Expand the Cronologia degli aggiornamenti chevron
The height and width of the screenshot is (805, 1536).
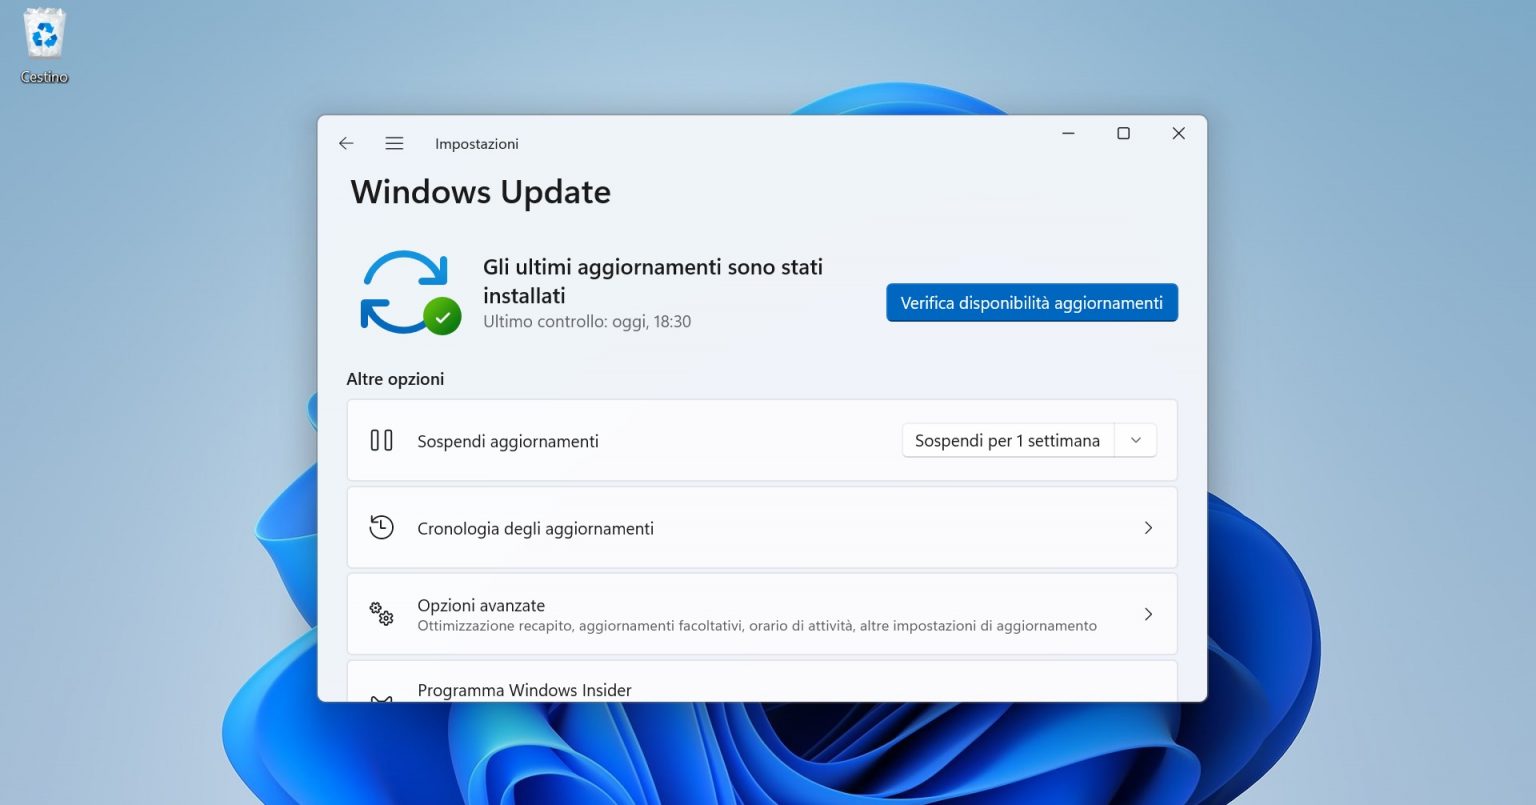pos(1148,527)
